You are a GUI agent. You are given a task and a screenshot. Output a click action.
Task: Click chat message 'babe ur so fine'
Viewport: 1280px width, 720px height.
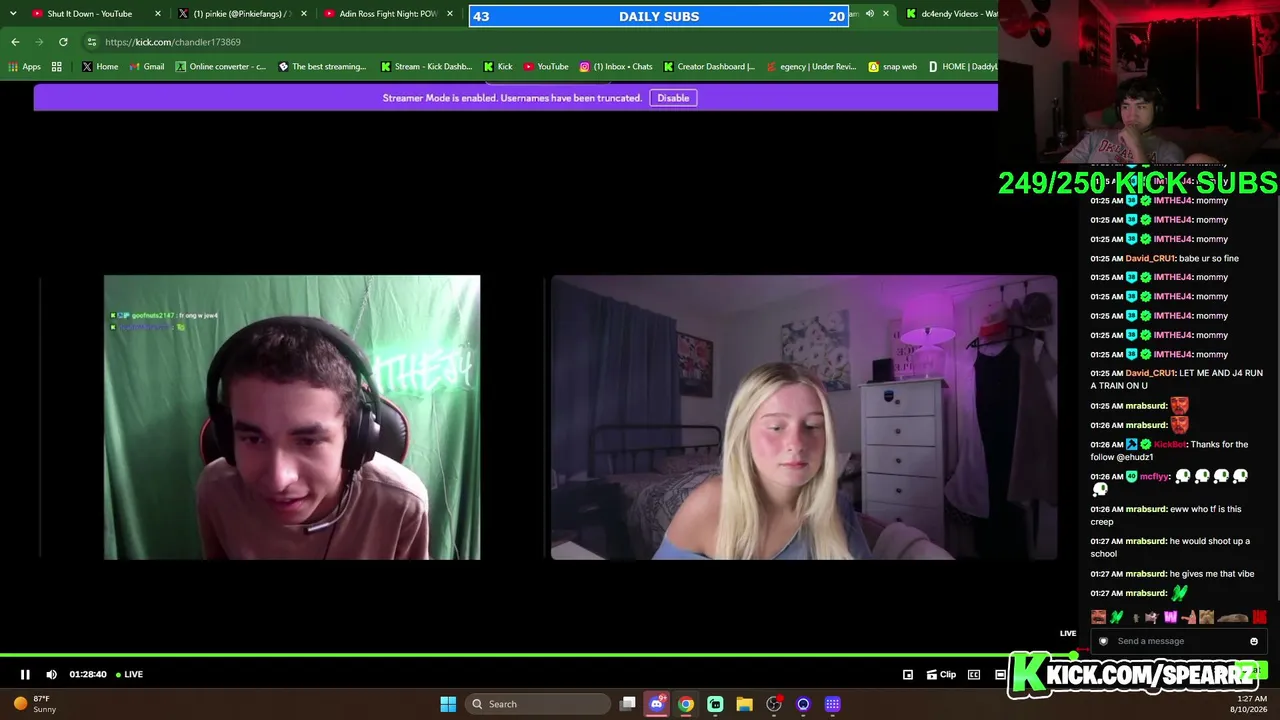click(x=1208, y=258)
